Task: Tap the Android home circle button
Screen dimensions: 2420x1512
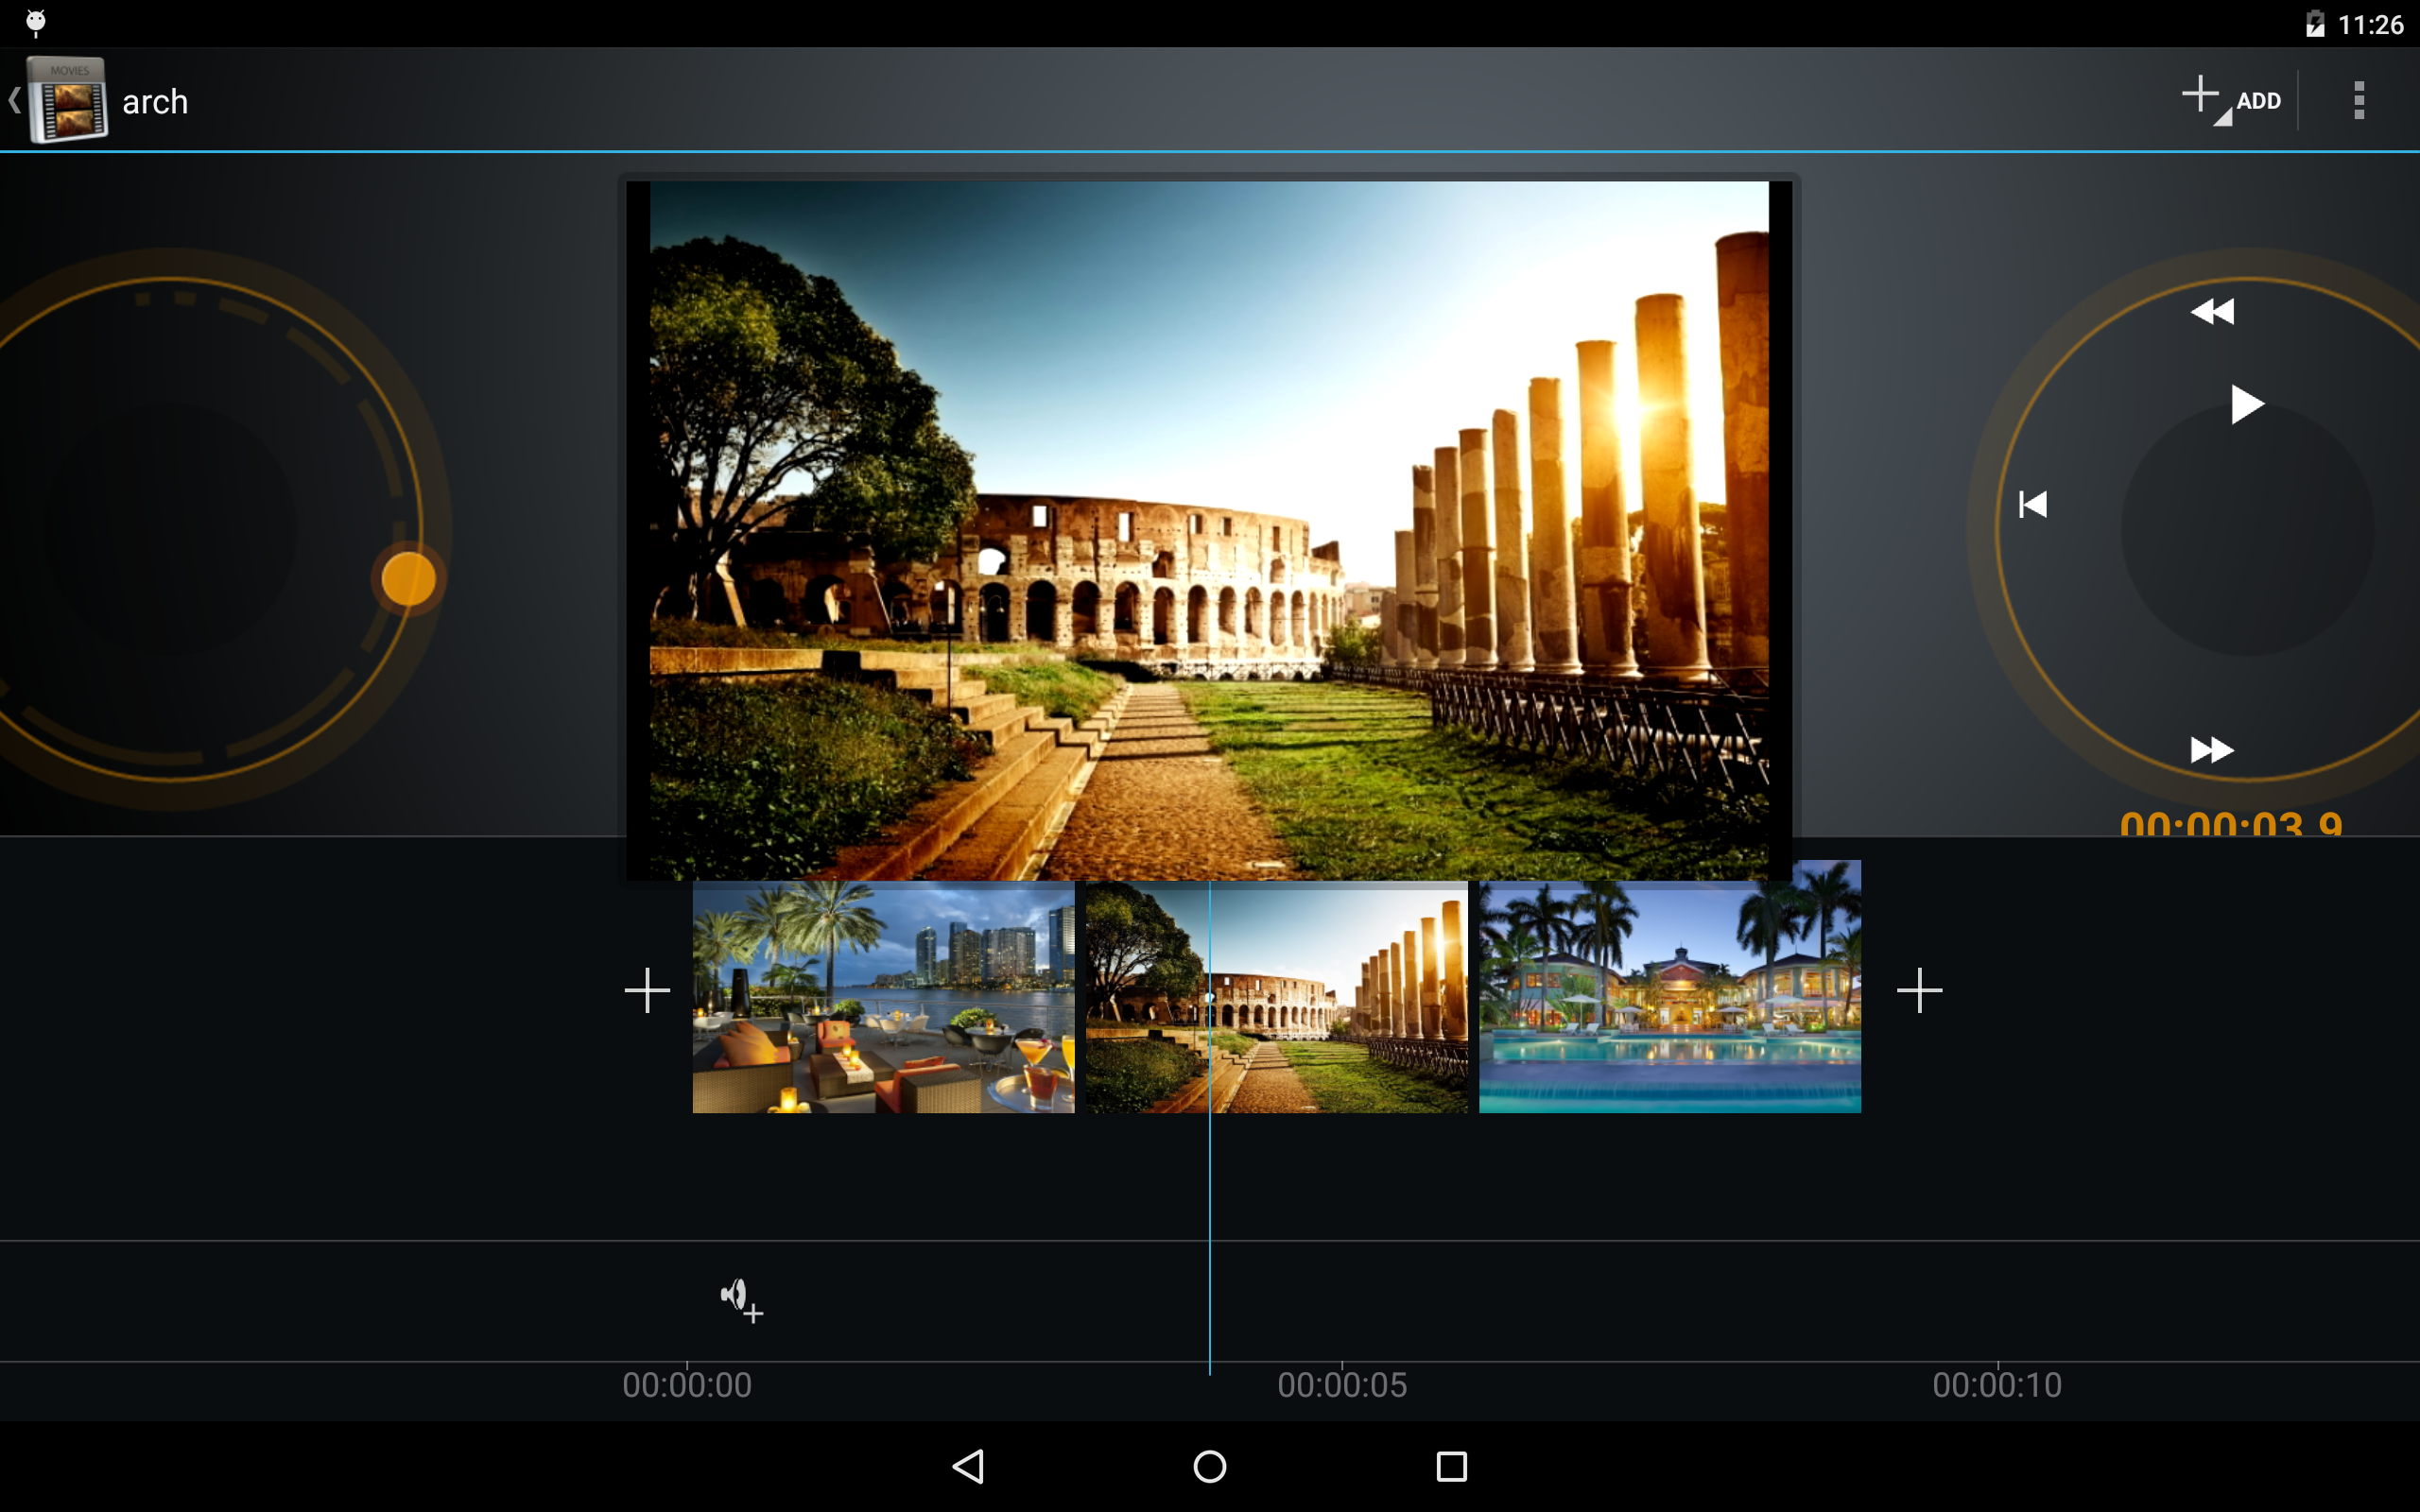Action: tap(1209, 1466)
